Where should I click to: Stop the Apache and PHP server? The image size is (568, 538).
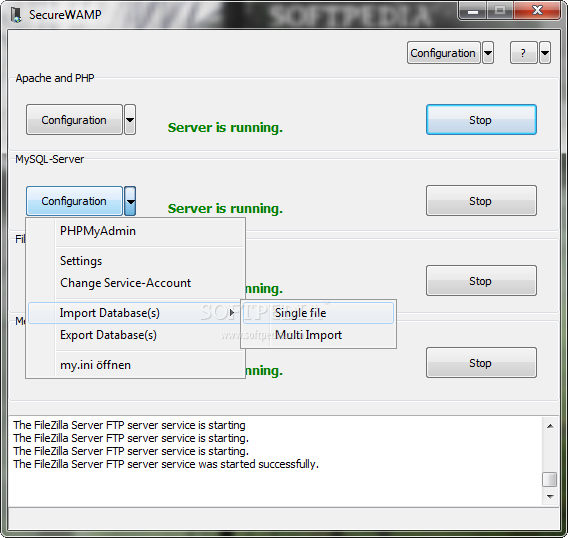pos(481,120)
